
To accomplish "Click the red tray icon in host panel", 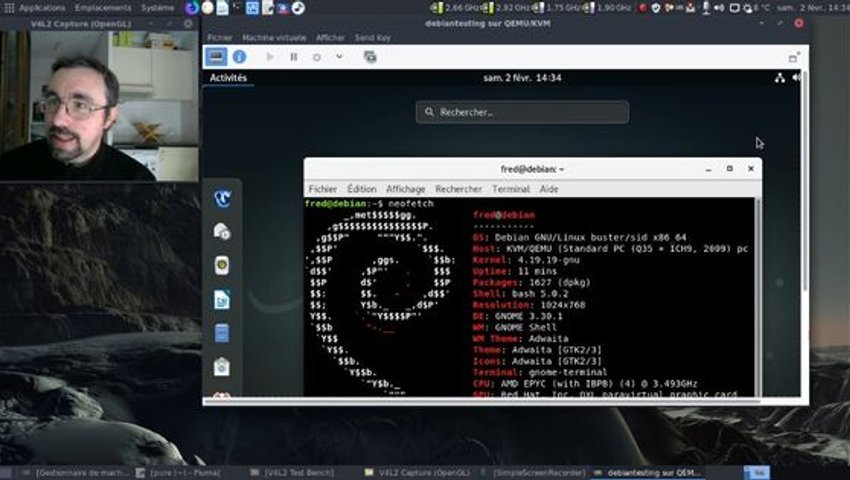I will [x=643, y=8].
